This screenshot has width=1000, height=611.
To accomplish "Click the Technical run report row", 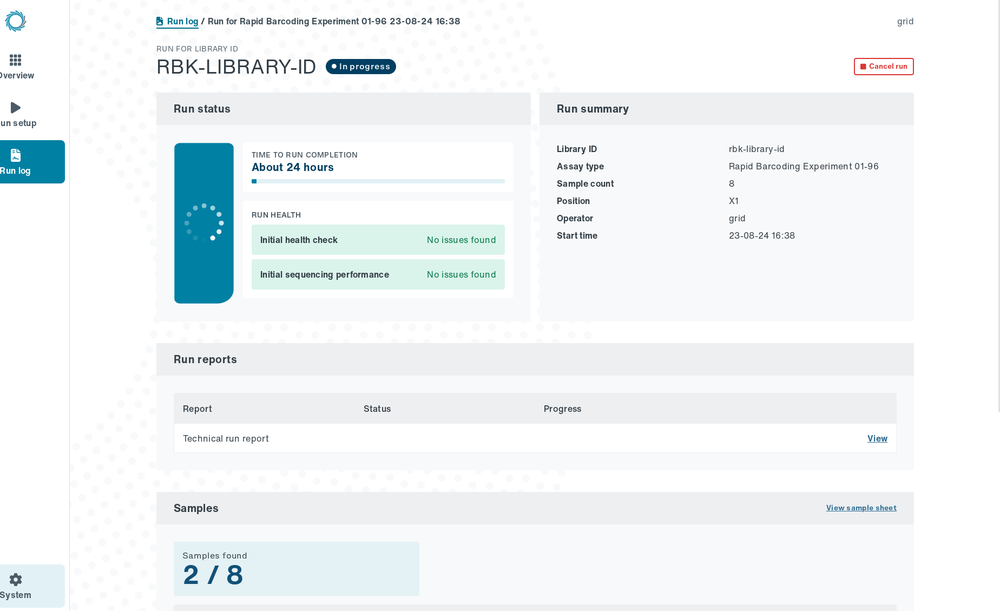I will (535, 438).
